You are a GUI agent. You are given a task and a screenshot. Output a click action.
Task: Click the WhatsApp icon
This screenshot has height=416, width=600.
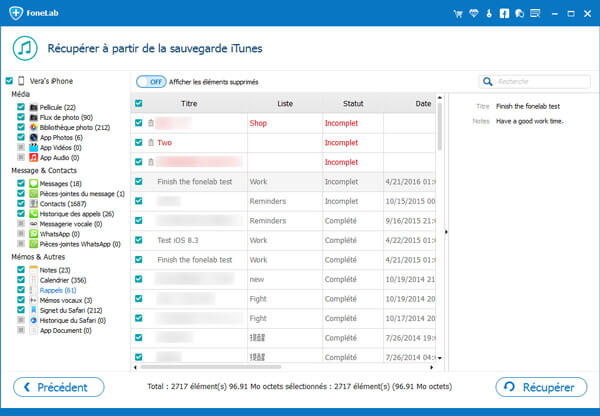pos(34,234)
